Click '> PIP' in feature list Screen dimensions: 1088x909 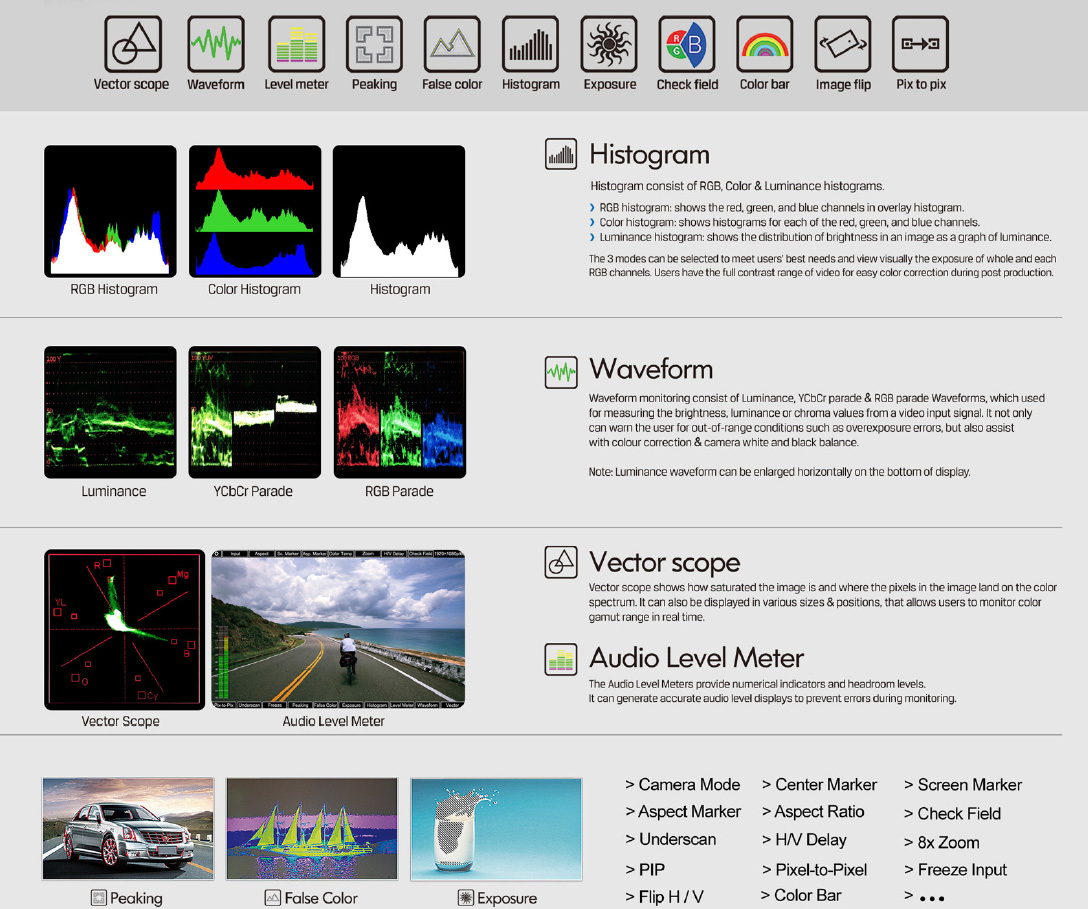[x=645, y=869]
